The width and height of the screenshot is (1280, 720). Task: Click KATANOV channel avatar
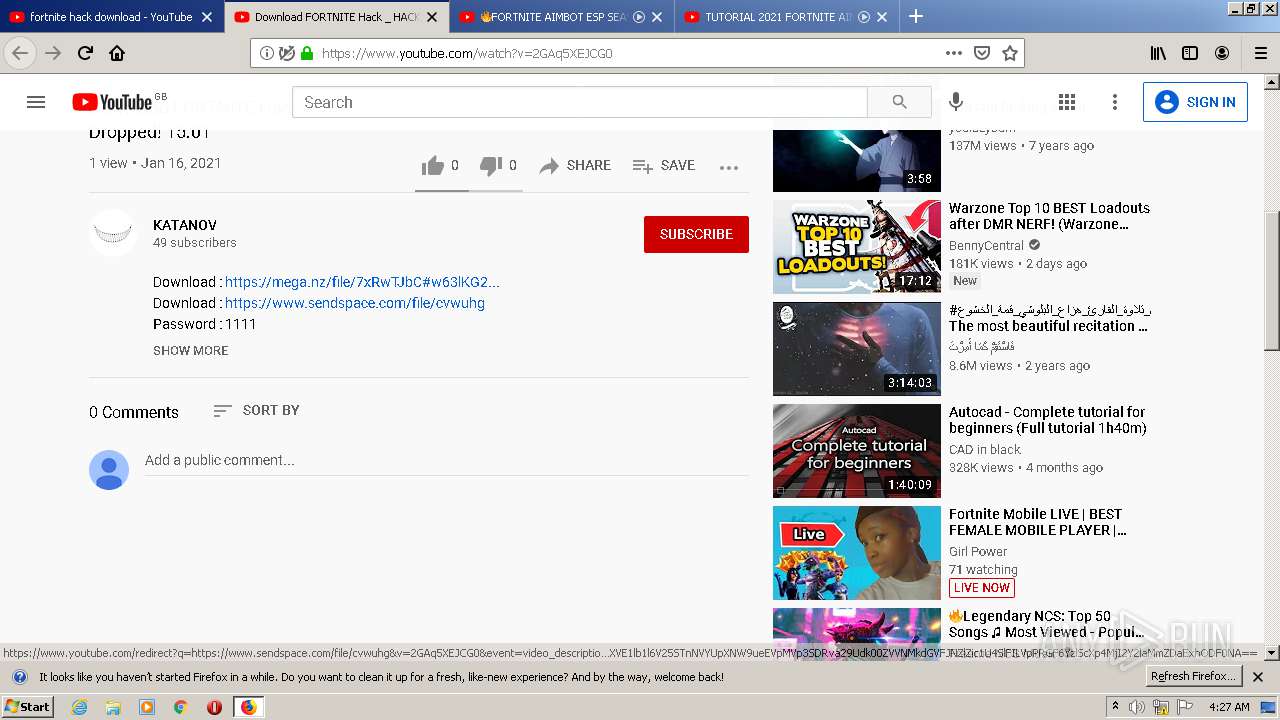pyautogui.click(x=113, y=234)
